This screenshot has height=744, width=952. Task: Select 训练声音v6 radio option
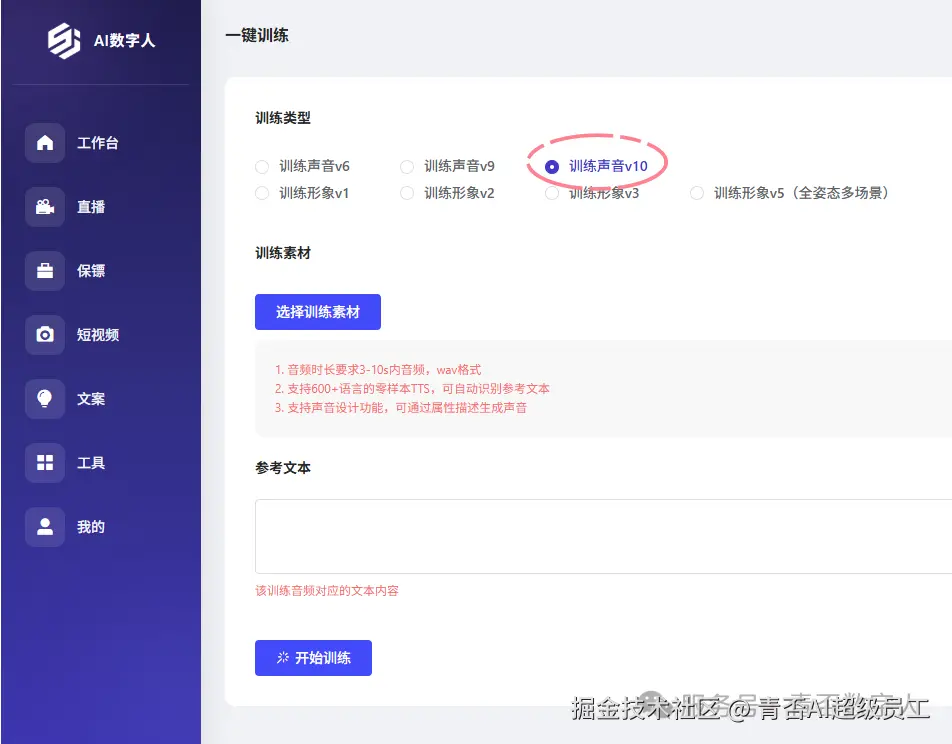pyautogui.click(x=262, y=166)
